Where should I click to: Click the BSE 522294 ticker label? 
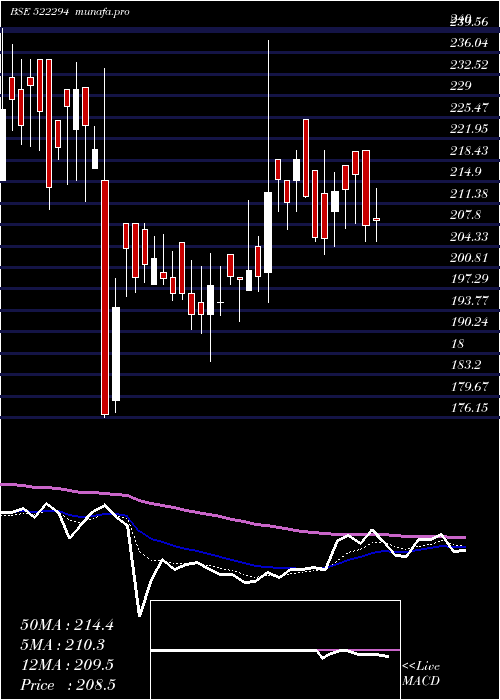(39, 12)
